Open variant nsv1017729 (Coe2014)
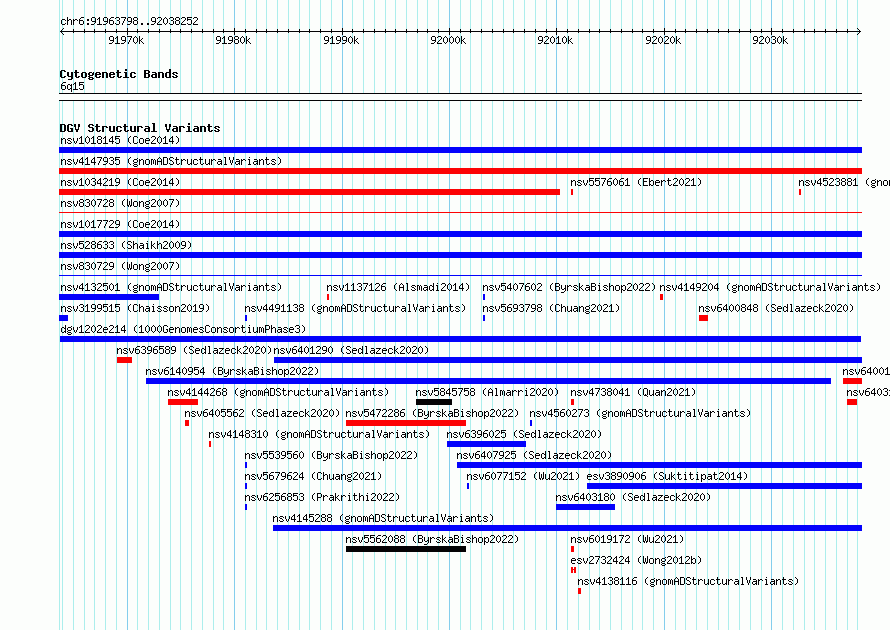Image resolution: width=890 pixels, height=630 pixels. (120, 224)
